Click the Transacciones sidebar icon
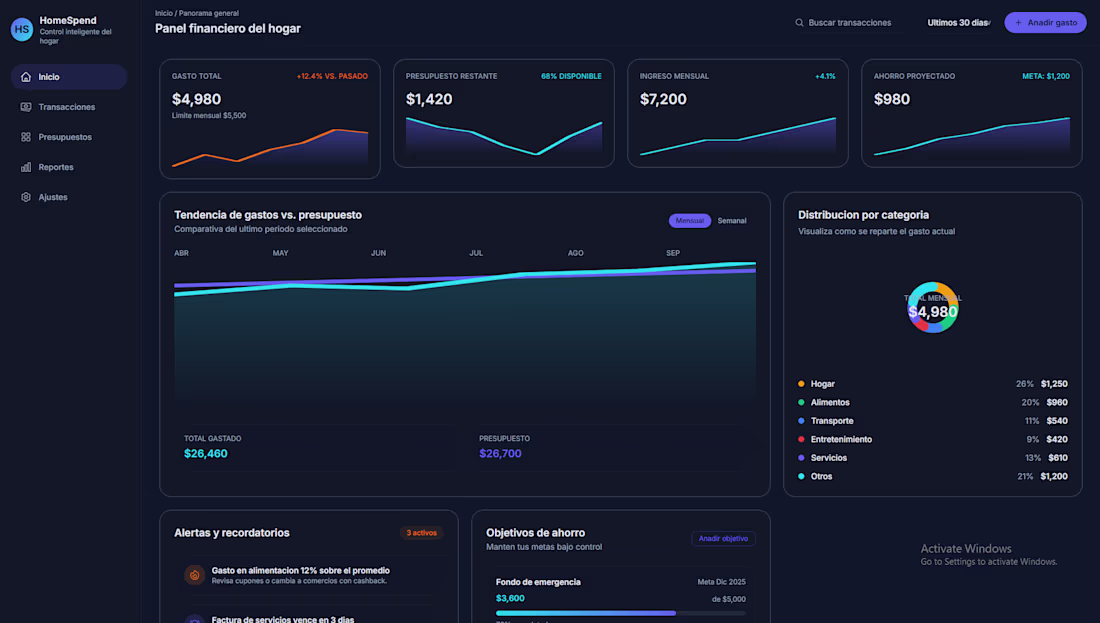 (26, 107)
